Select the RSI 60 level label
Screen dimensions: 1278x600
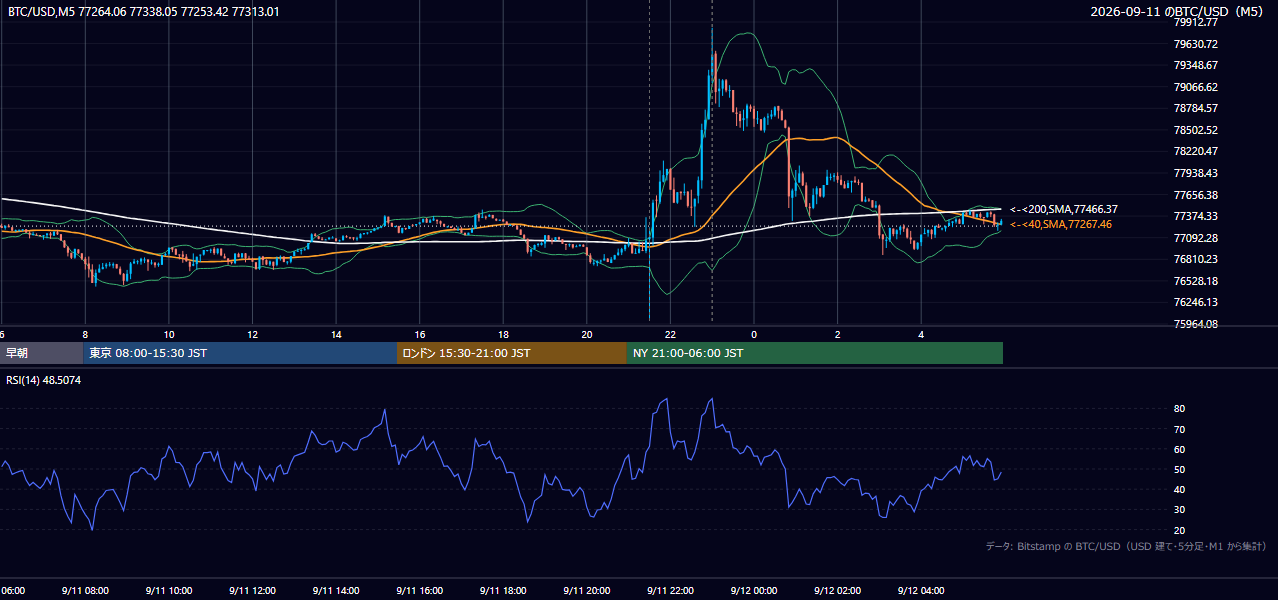(1180, 449)
